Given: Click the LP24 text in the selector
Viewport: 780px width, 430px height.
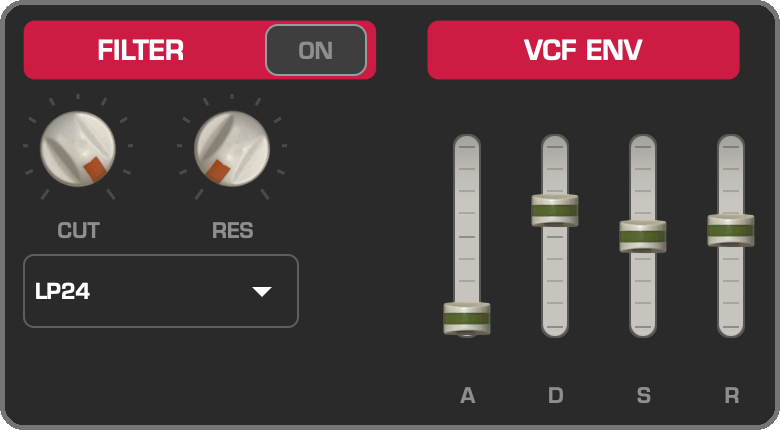Looking at the screenshot, I should (62, 291).
